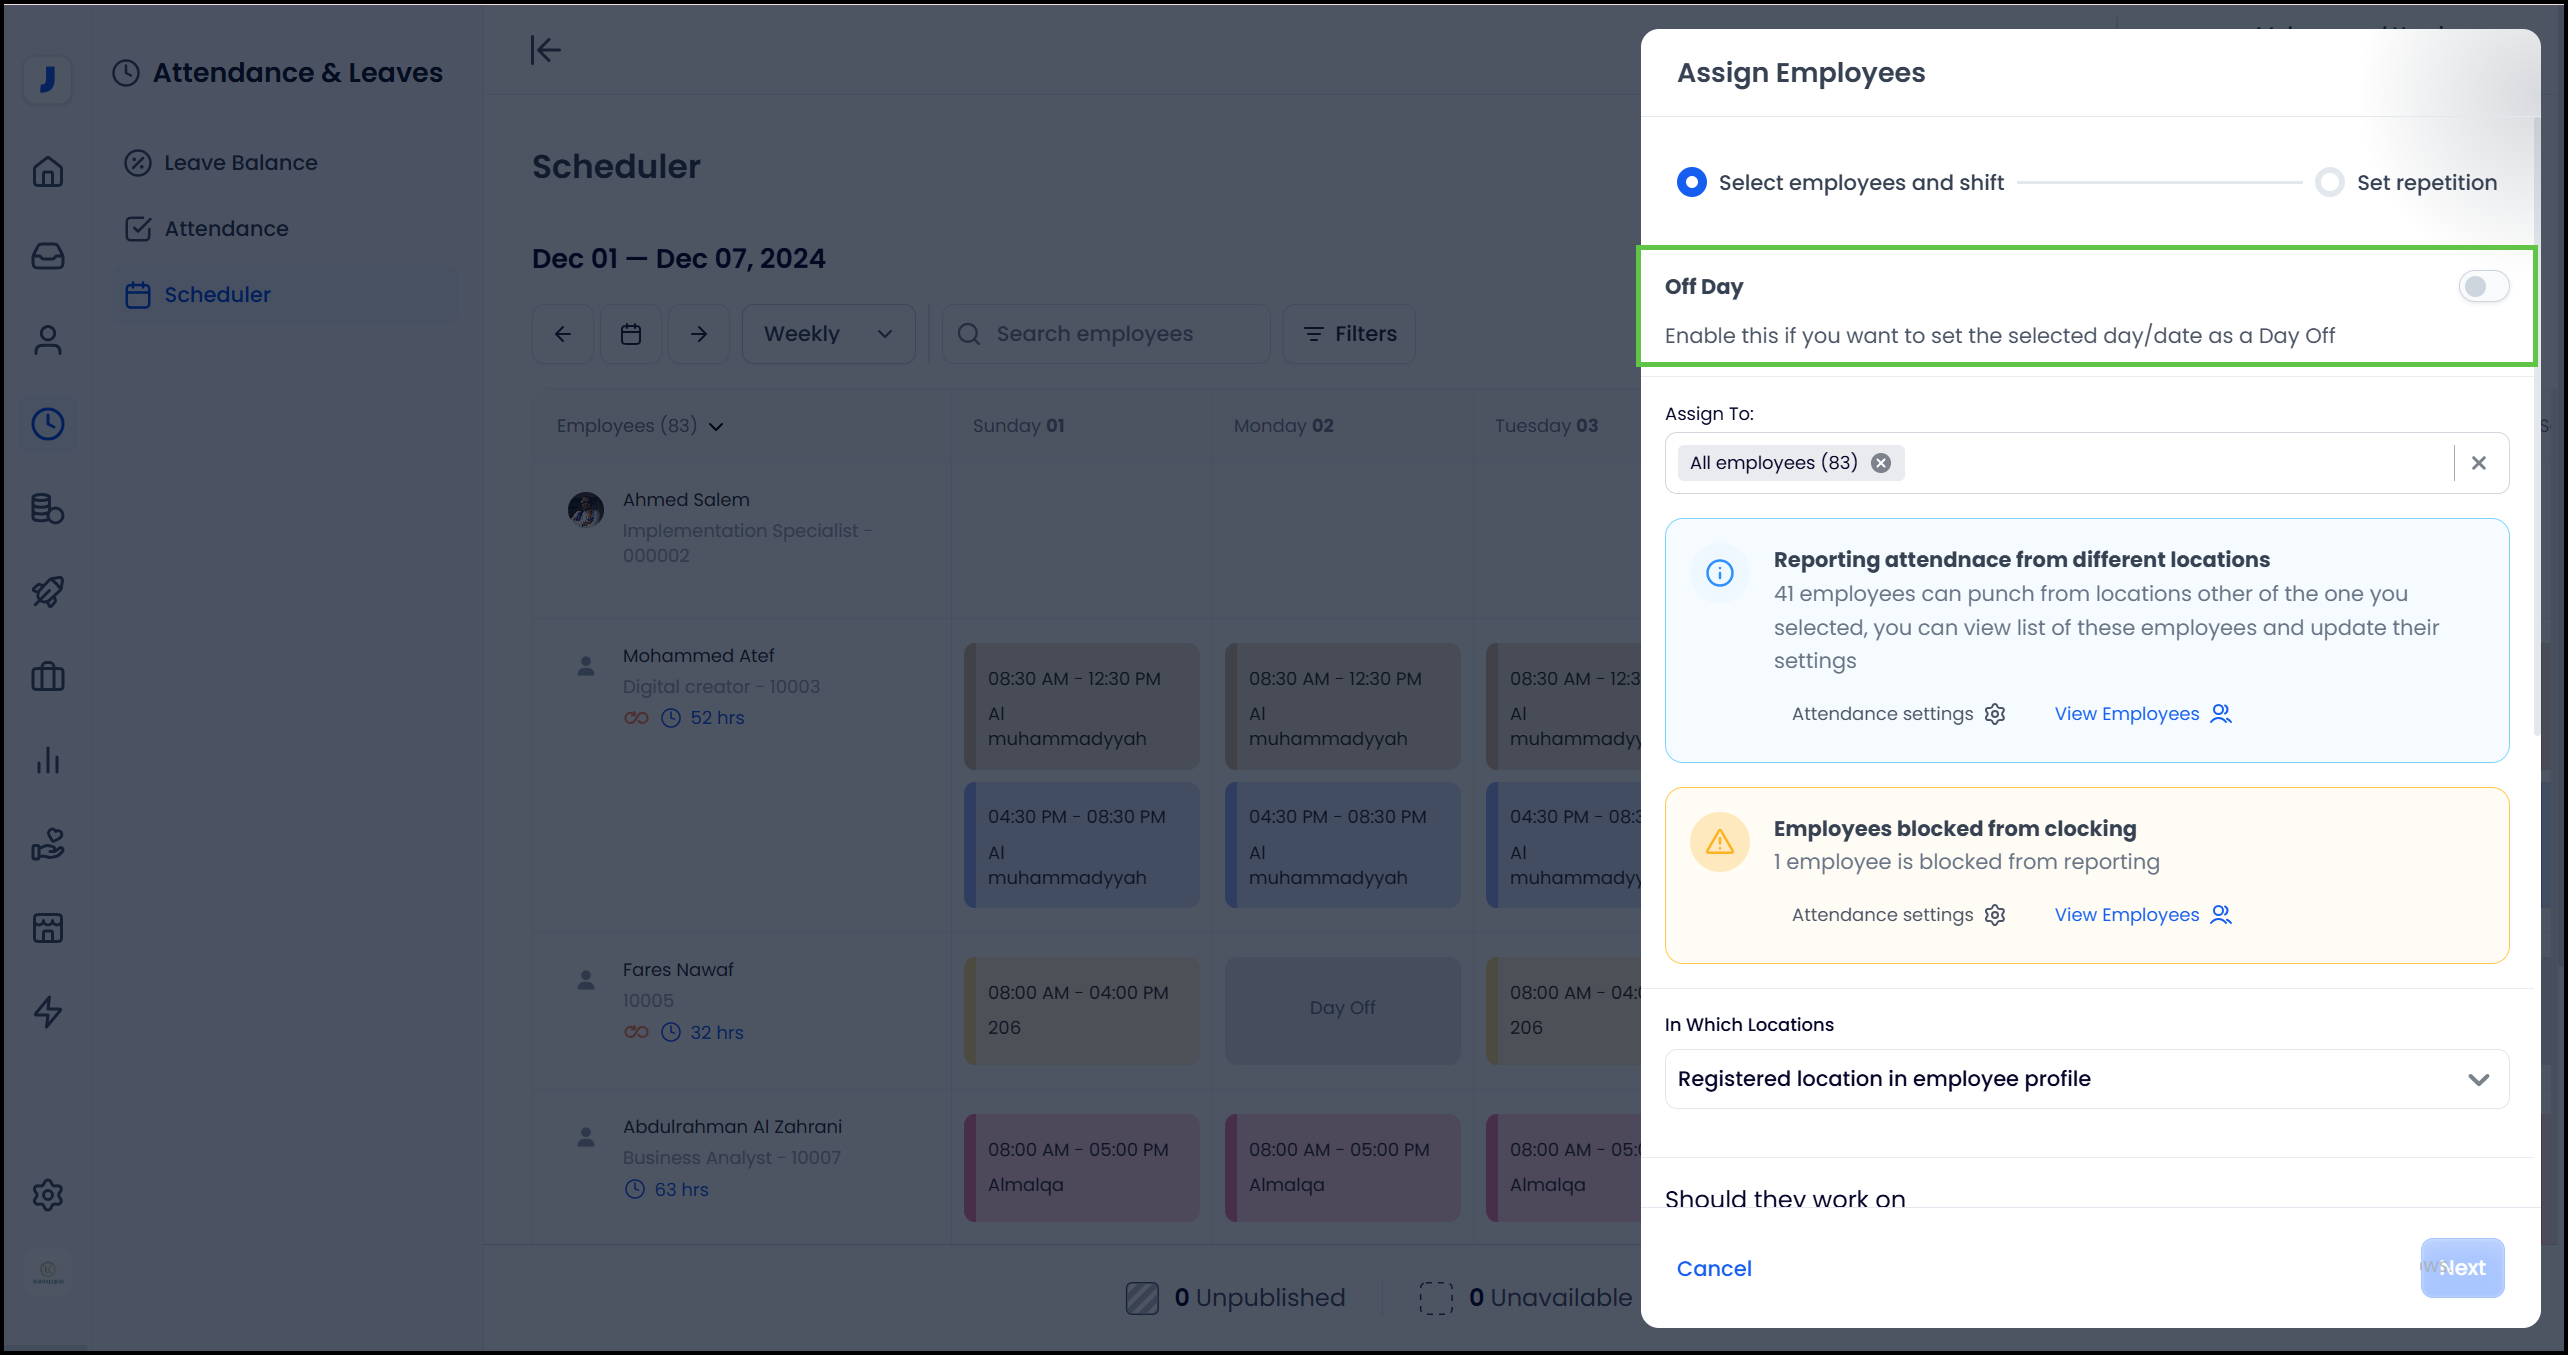
Task: Open the calendar date picker icon
Action: [630, 334]
